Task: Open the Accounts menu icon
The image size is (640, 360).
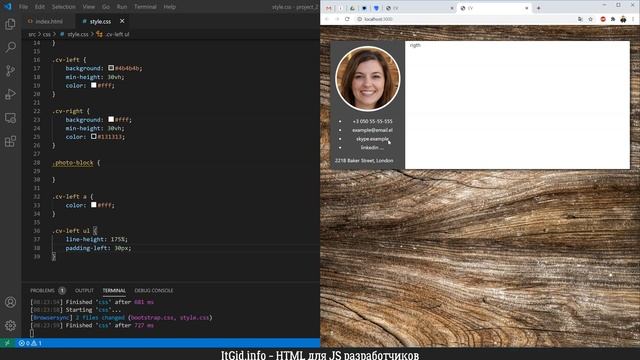Action: 10,302
